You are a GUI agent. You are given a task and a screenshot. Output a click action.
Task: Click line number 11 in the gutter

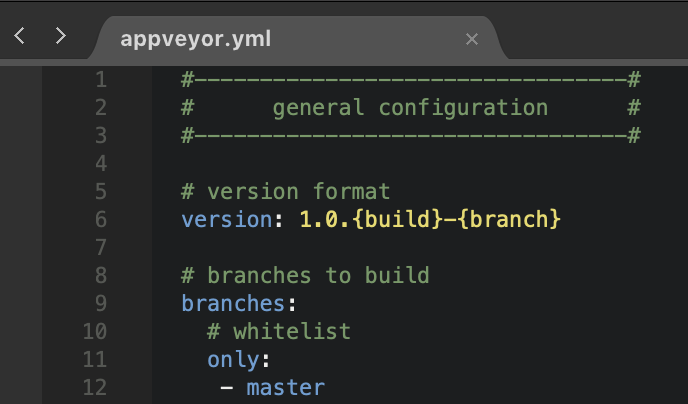click(95, 360)
